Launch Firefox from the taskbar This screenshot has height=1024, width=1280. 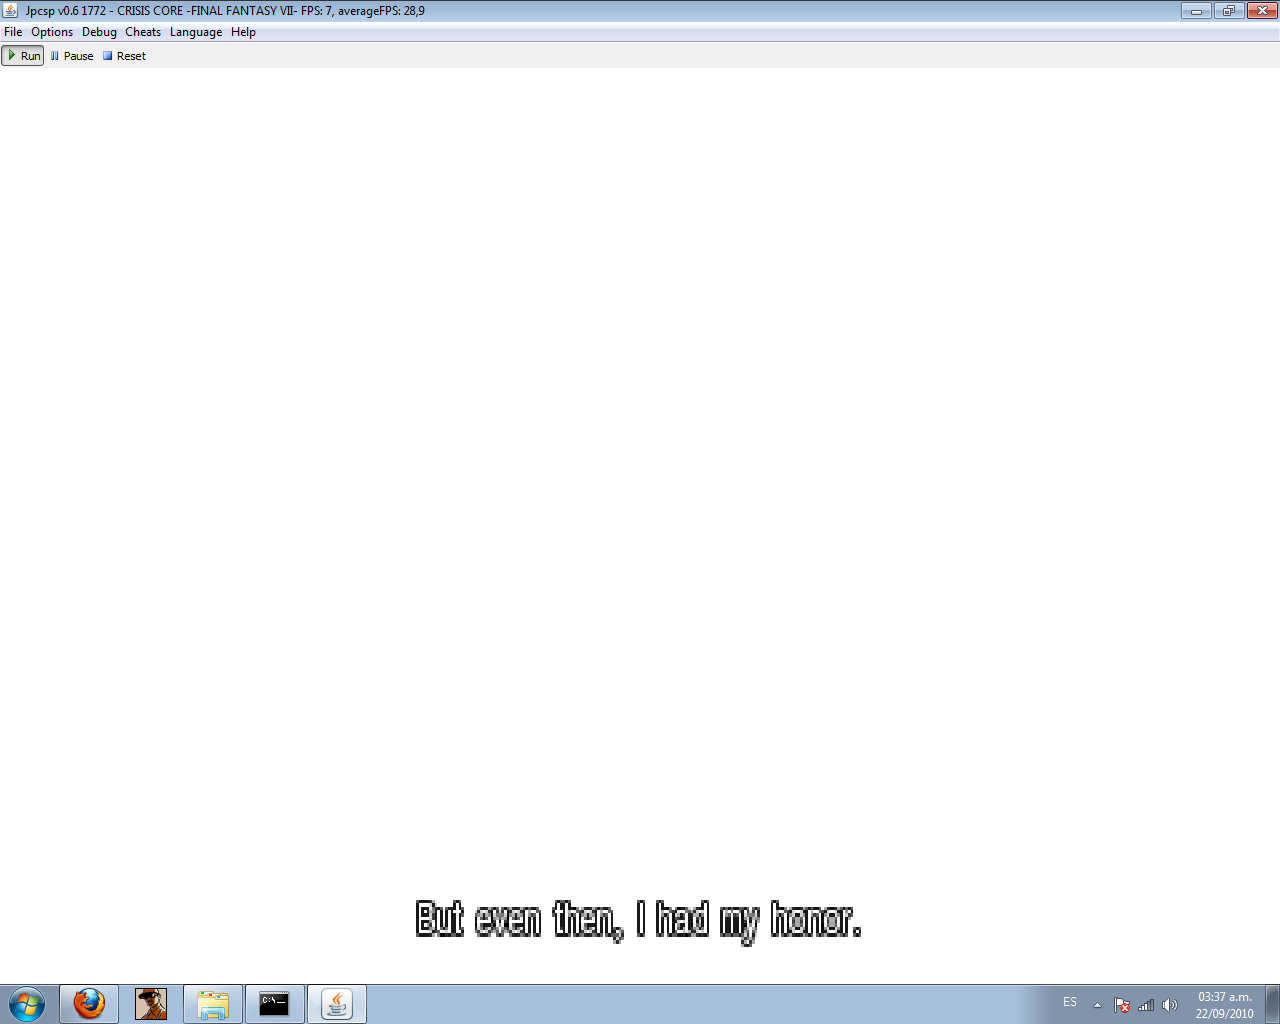tap(89, 1004)
